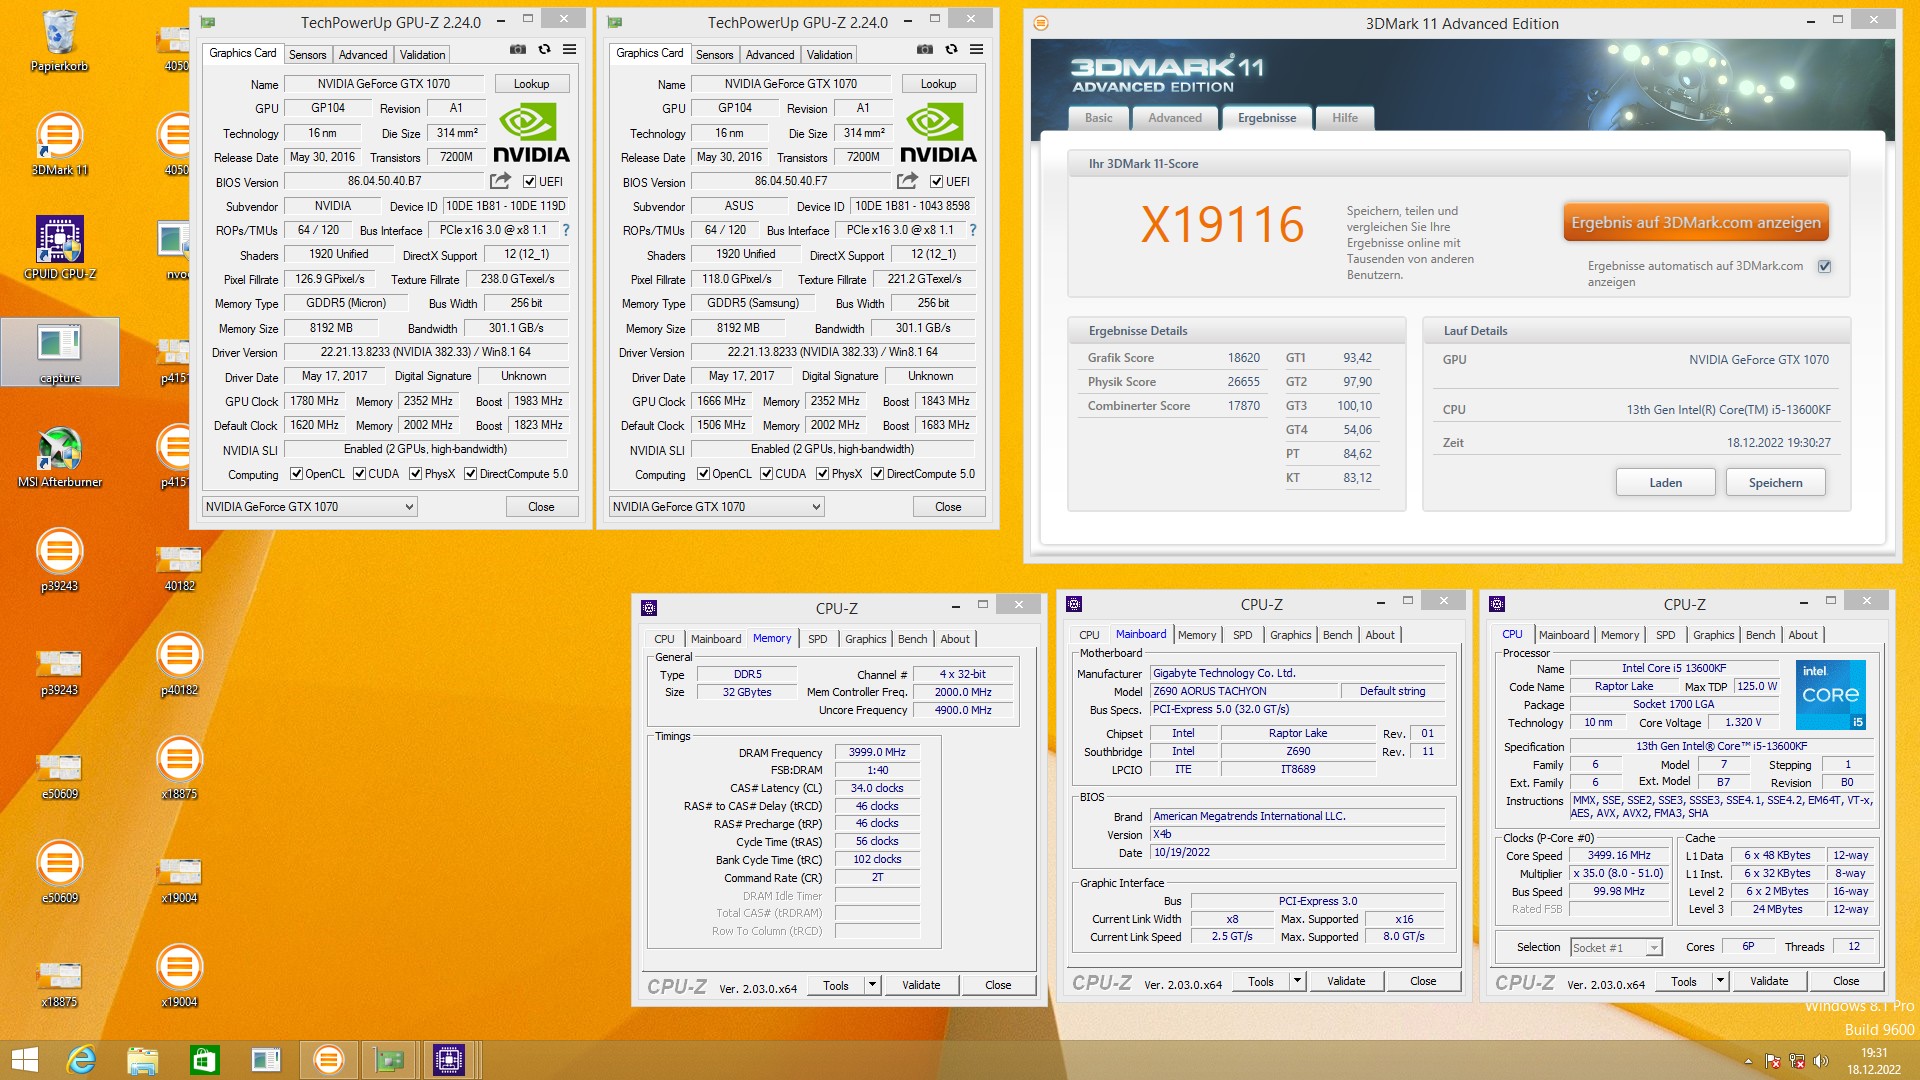Open File Explorer from the taskbar
The image size is (1920, 1080).
pos(142,1060)
